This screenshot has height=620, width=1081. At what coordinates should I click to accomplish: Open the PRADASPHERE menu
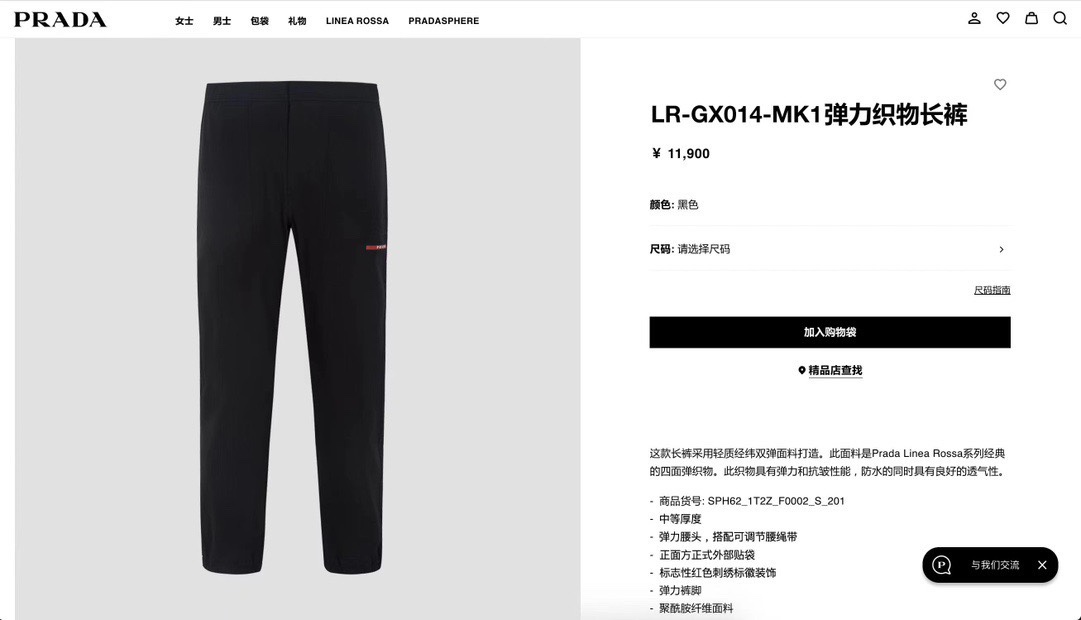[x=443, y=21]
